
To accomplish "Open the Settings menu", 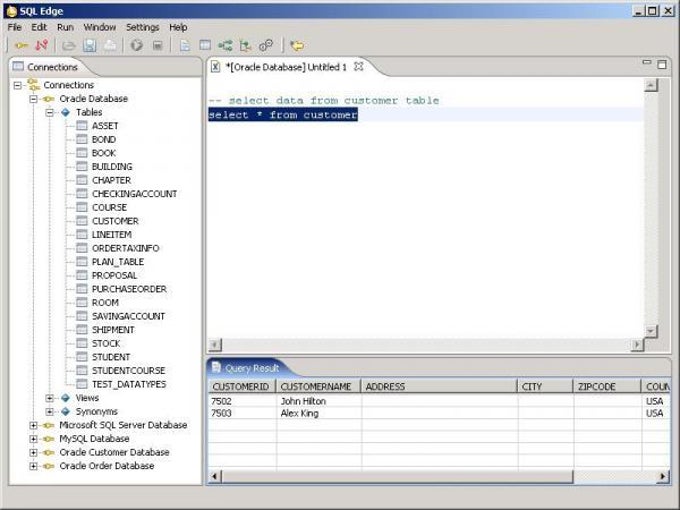I will (142, 27).
